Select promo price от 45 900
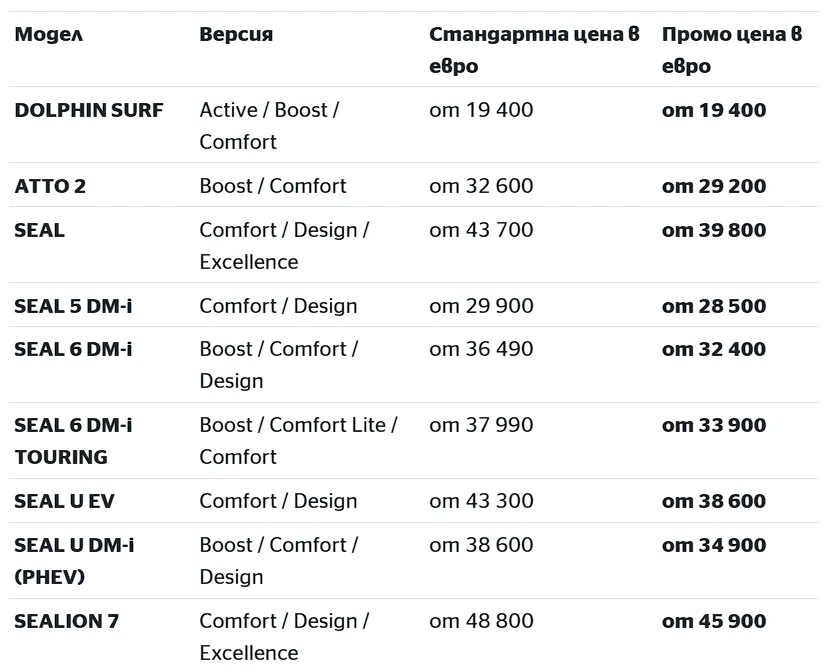 pyautogui.click(x=714, y=621)
